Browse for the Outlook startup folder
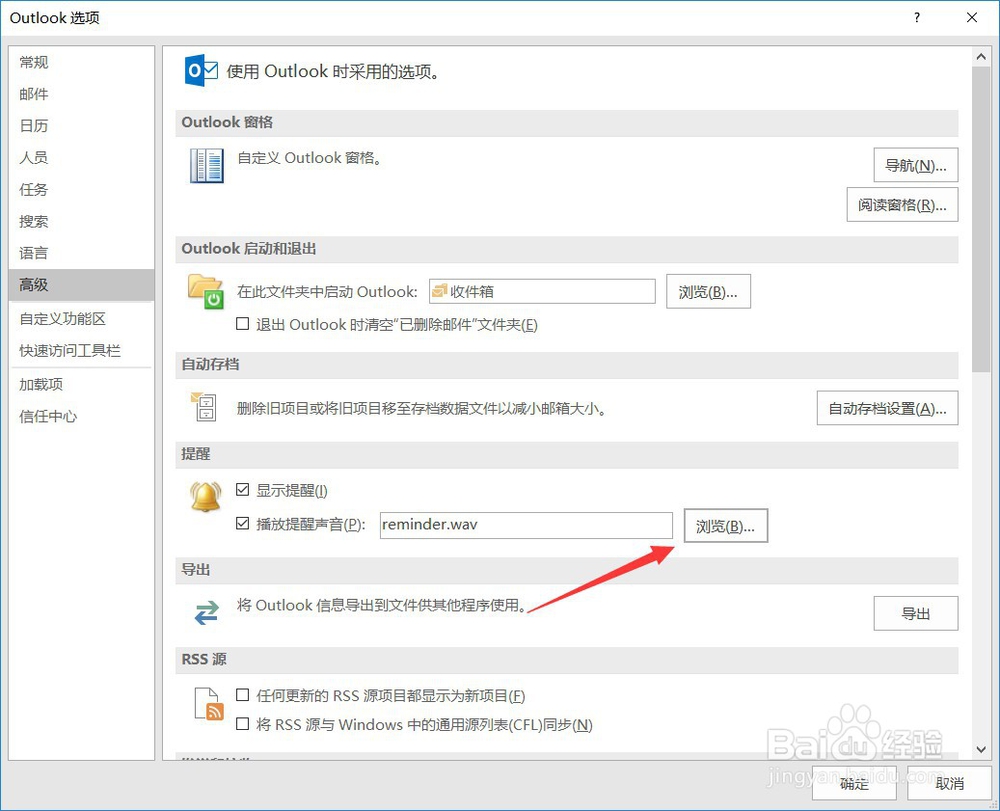 (708, 291)
